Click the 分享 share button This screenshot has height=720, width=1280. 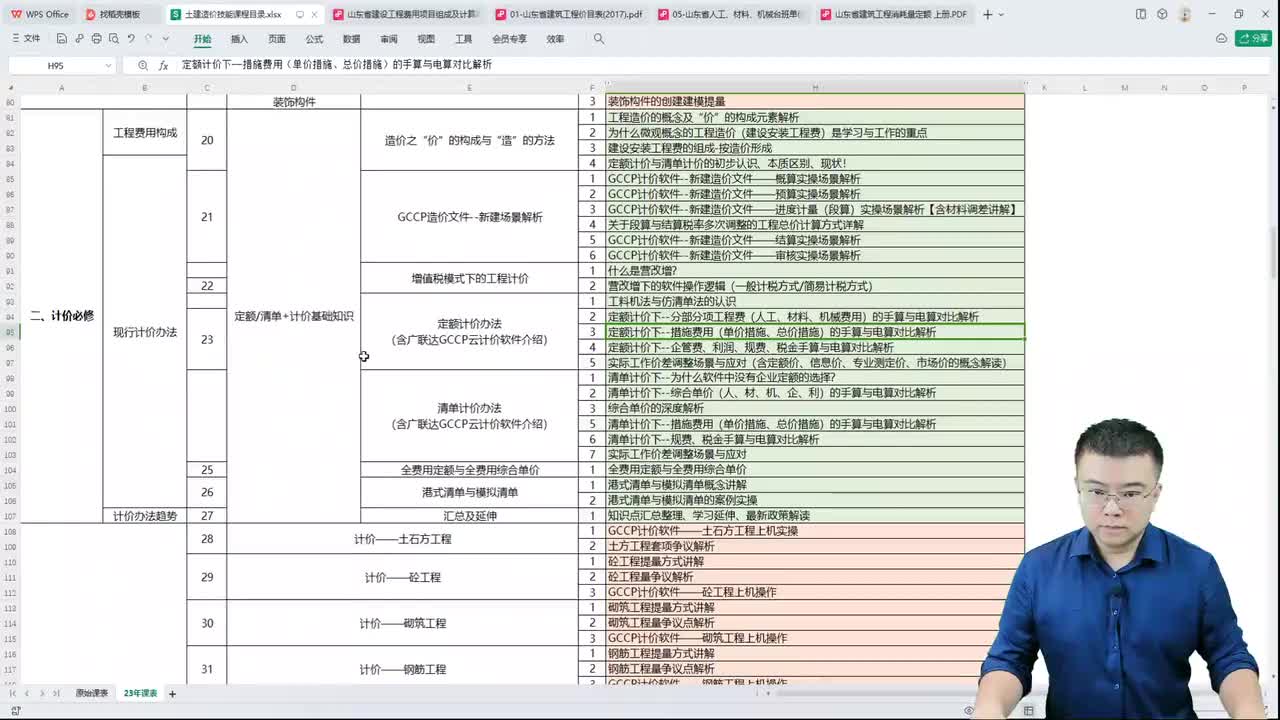click(1253, 39)
